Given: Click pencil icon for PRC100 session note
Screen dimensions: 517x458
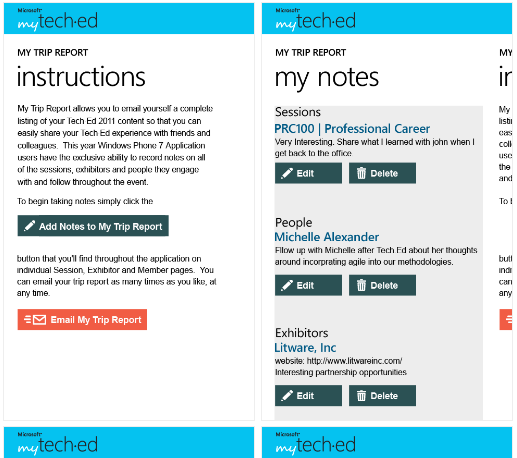Looking at the screenshot, I should pos(287,173).
